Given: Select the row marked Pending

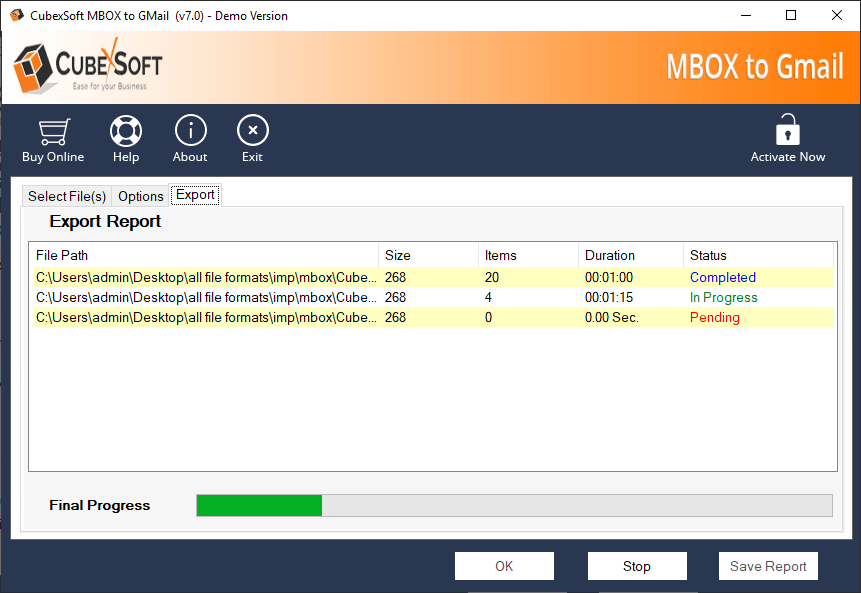Looking at the screenshot, I should pos(430,317).
